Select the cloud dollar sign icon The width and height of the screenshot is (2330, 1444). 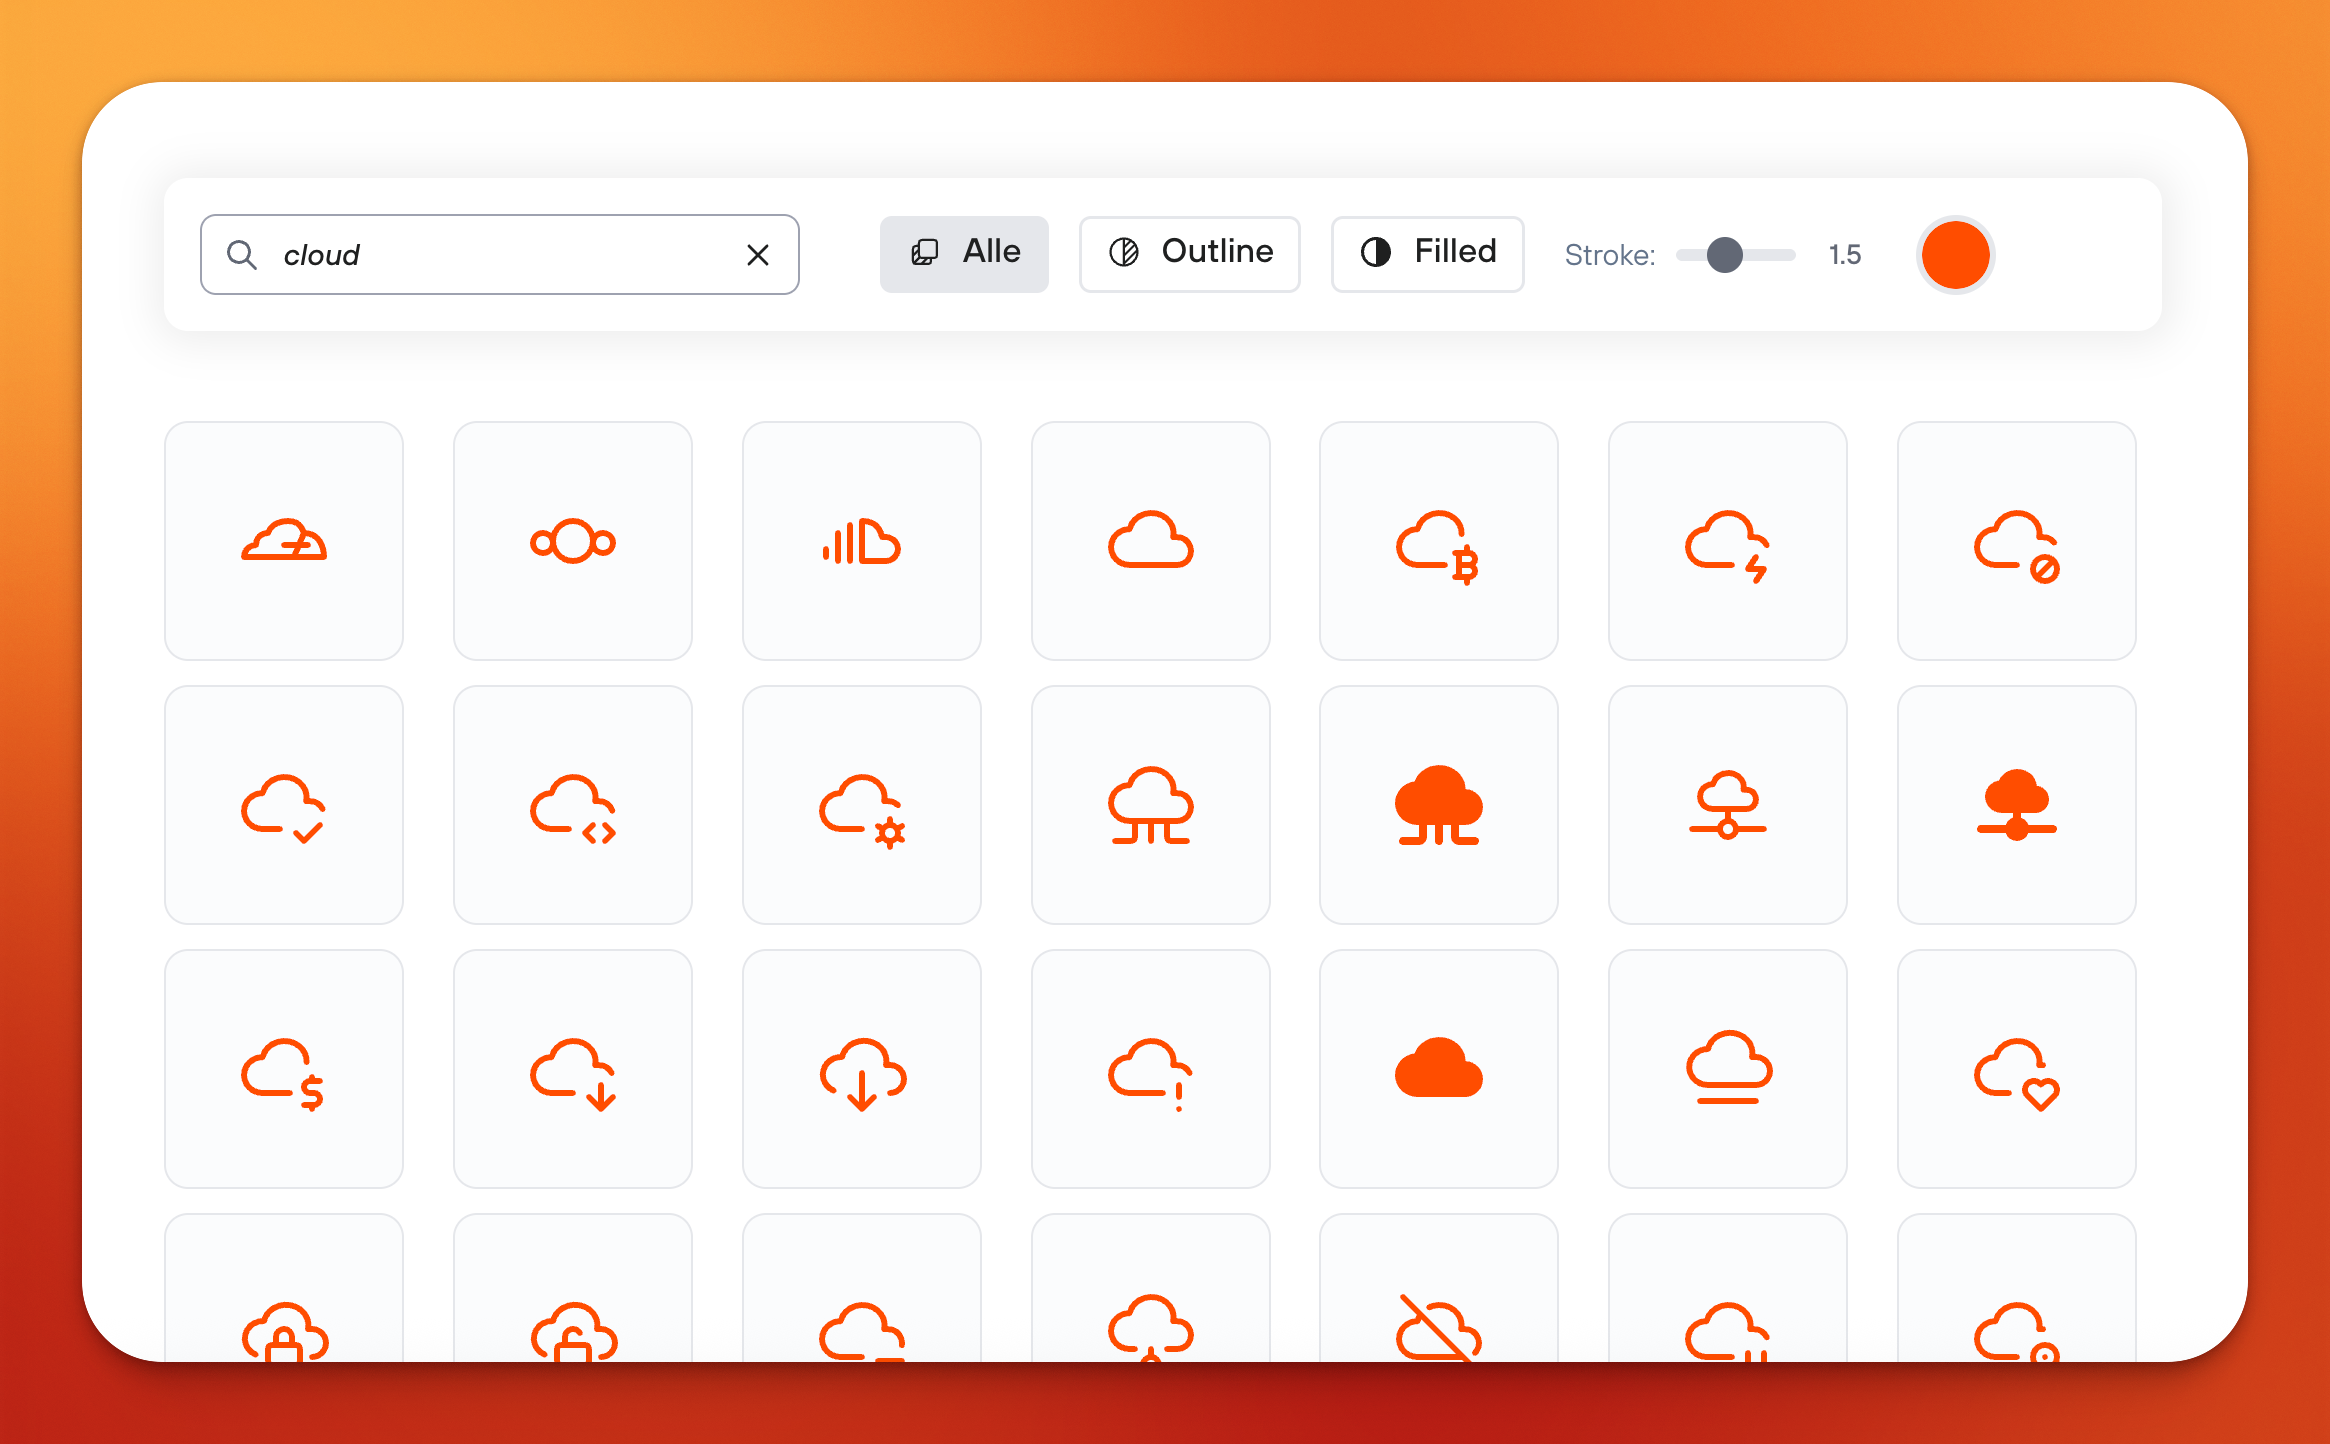pos(283,1072)
